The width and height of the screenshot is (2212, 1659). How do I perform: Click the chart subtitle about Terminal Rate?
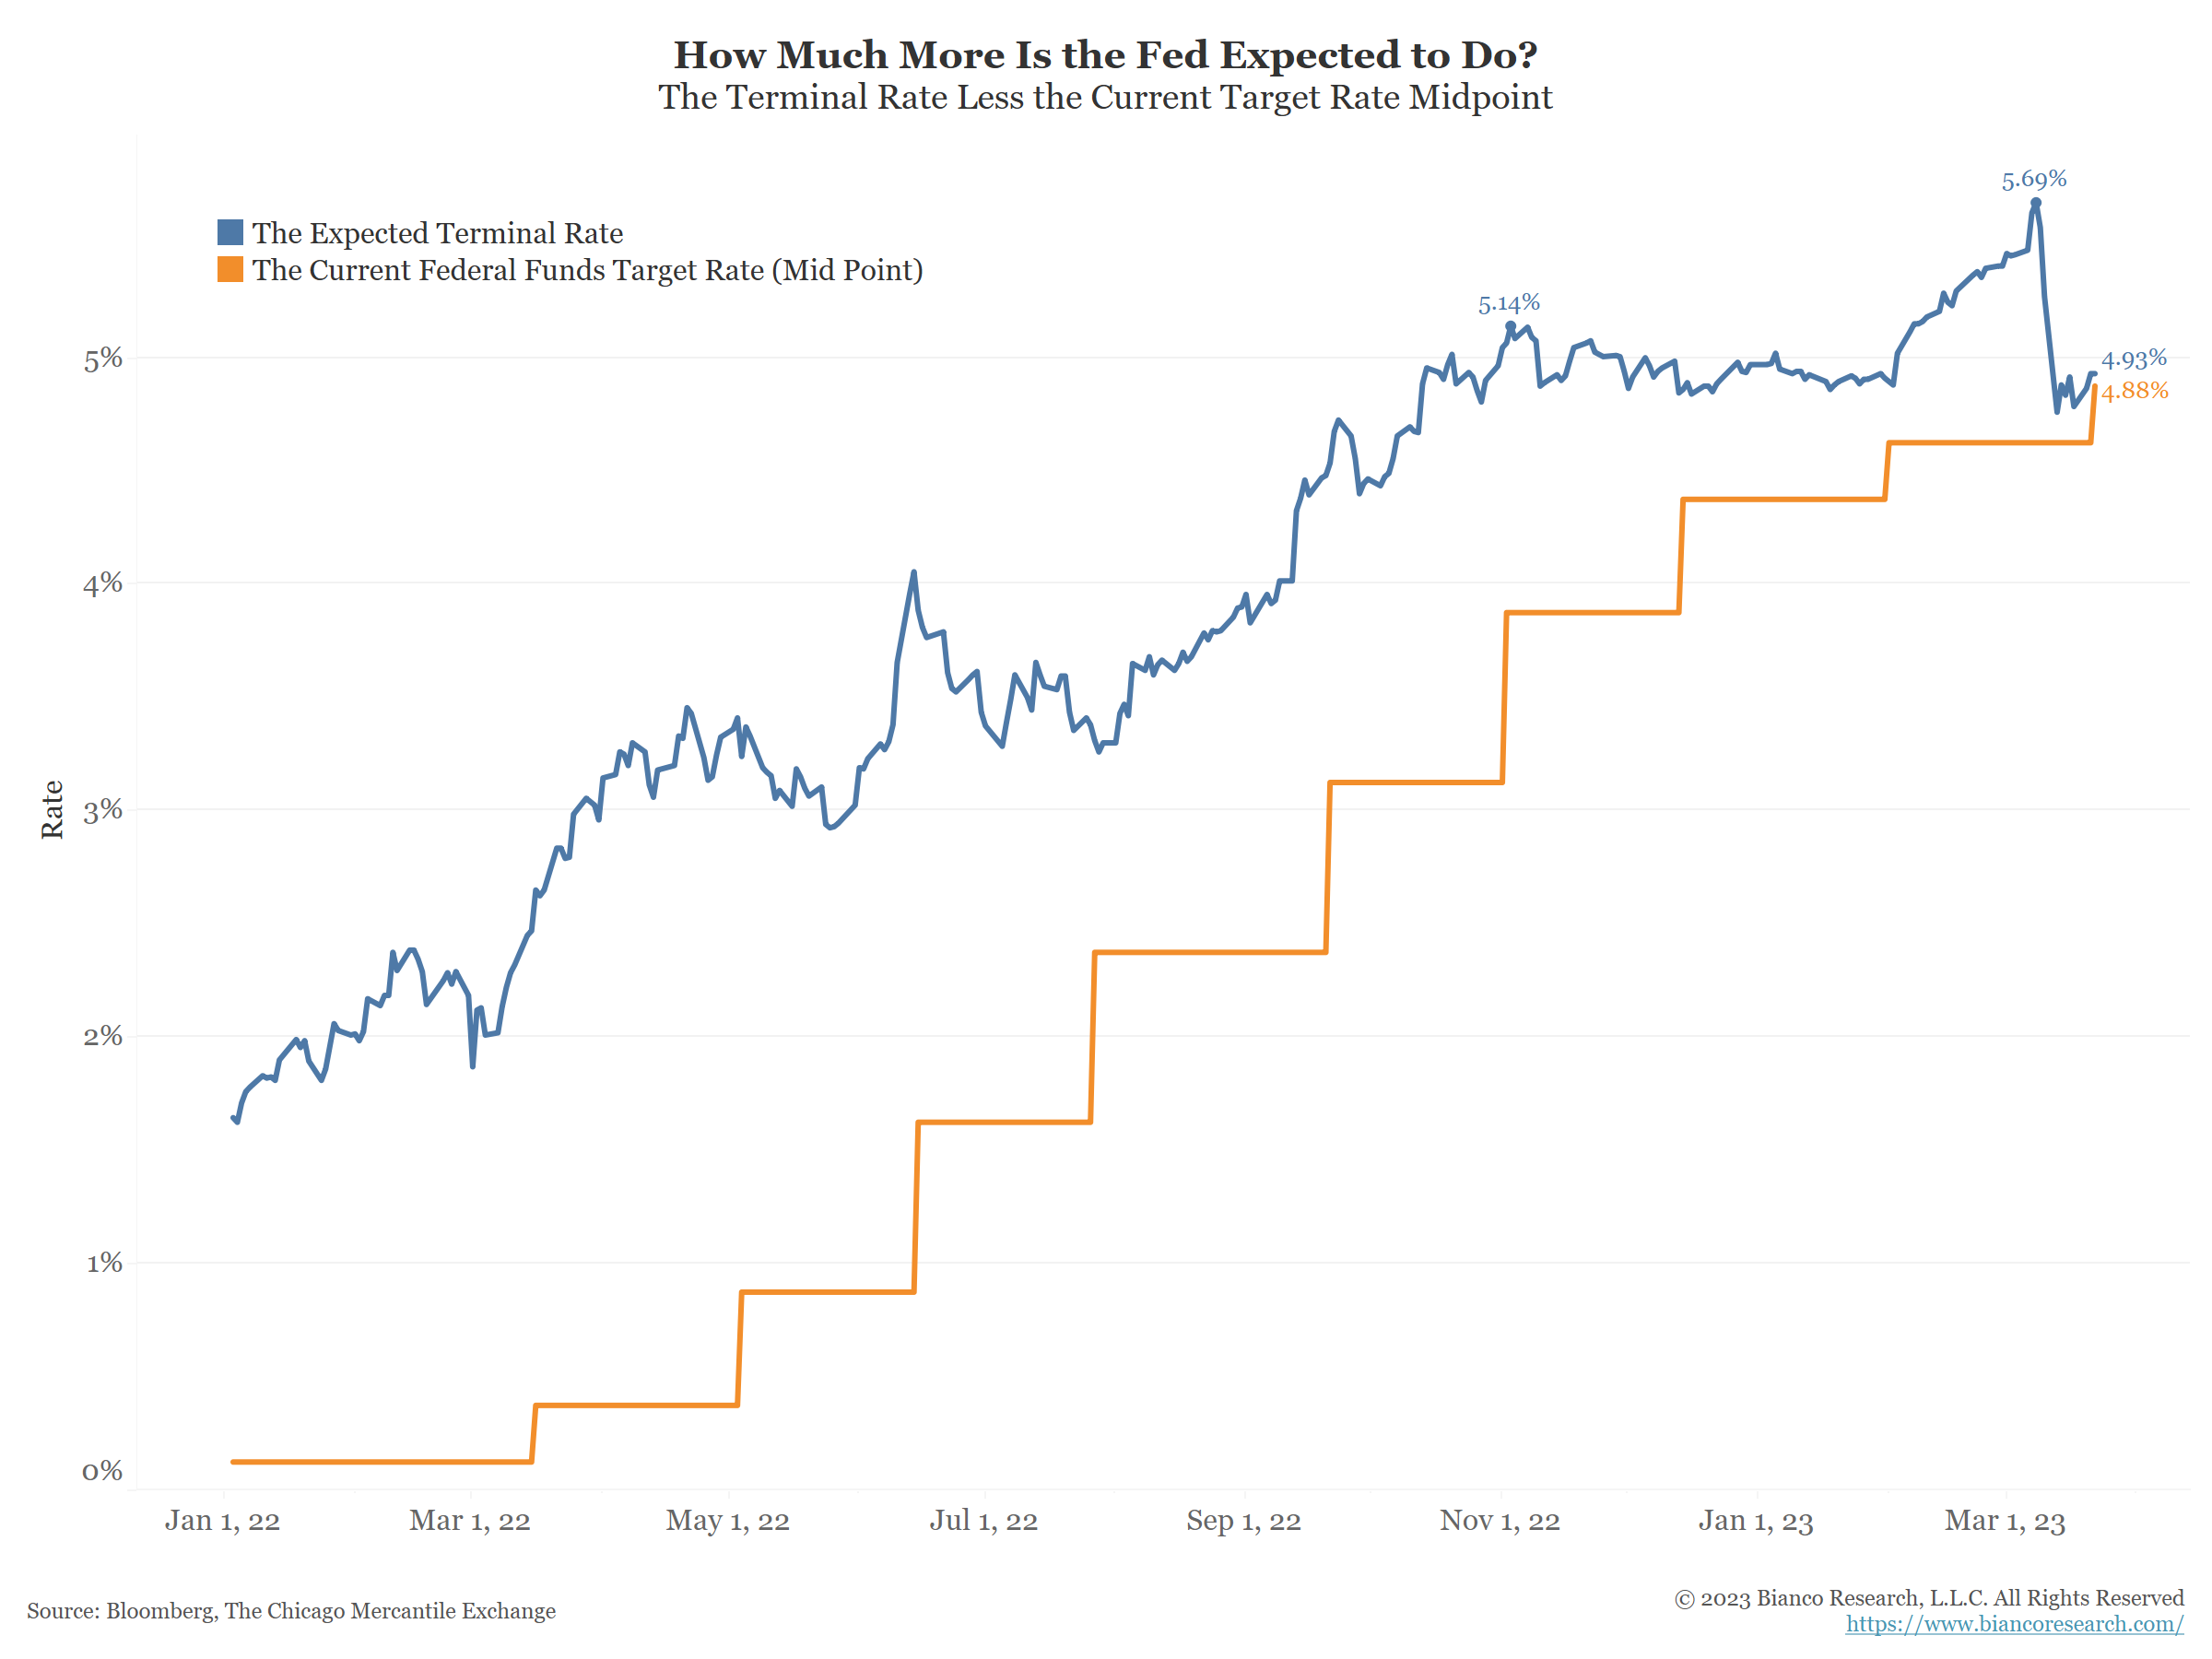[x=1105, y=98]
